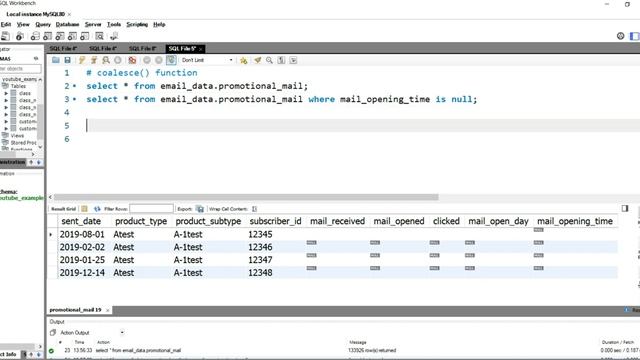The image size is (640, 360).
Task: Click the Filter Rows input field
Action: pyautogui.click(x=151, y=209)
